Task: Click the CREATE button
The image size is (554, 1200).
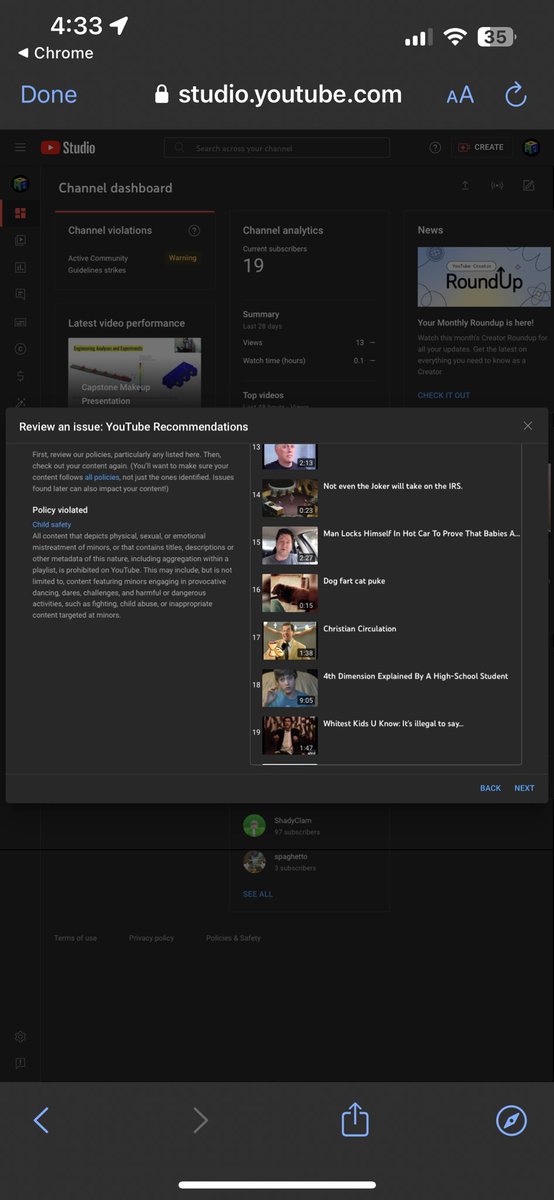Action: point(481,147)
